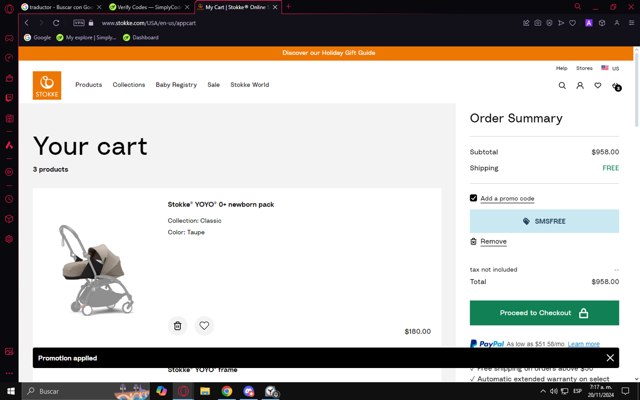Open History clock icon in the sidebar
Image resolution: width=640 pixels, height=400 pixels.
coord(9,199)
